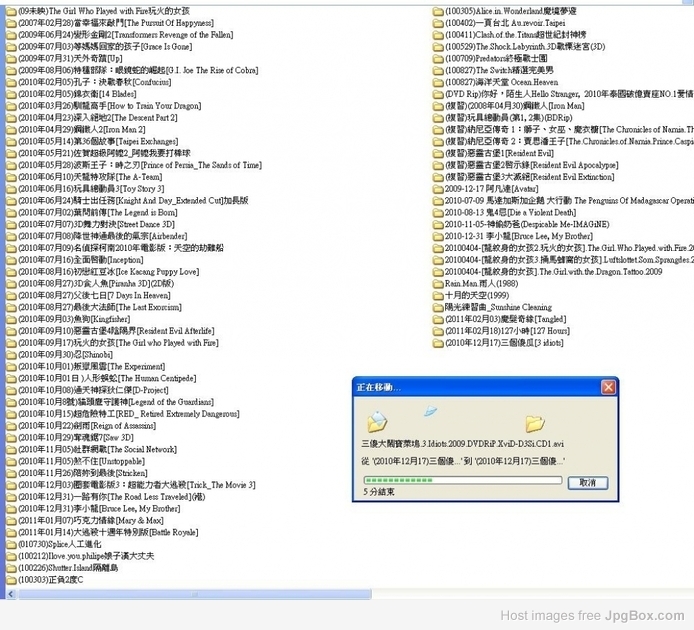
Task: Click the Rain Man 1988 folder icon
Action: (437, 283)
